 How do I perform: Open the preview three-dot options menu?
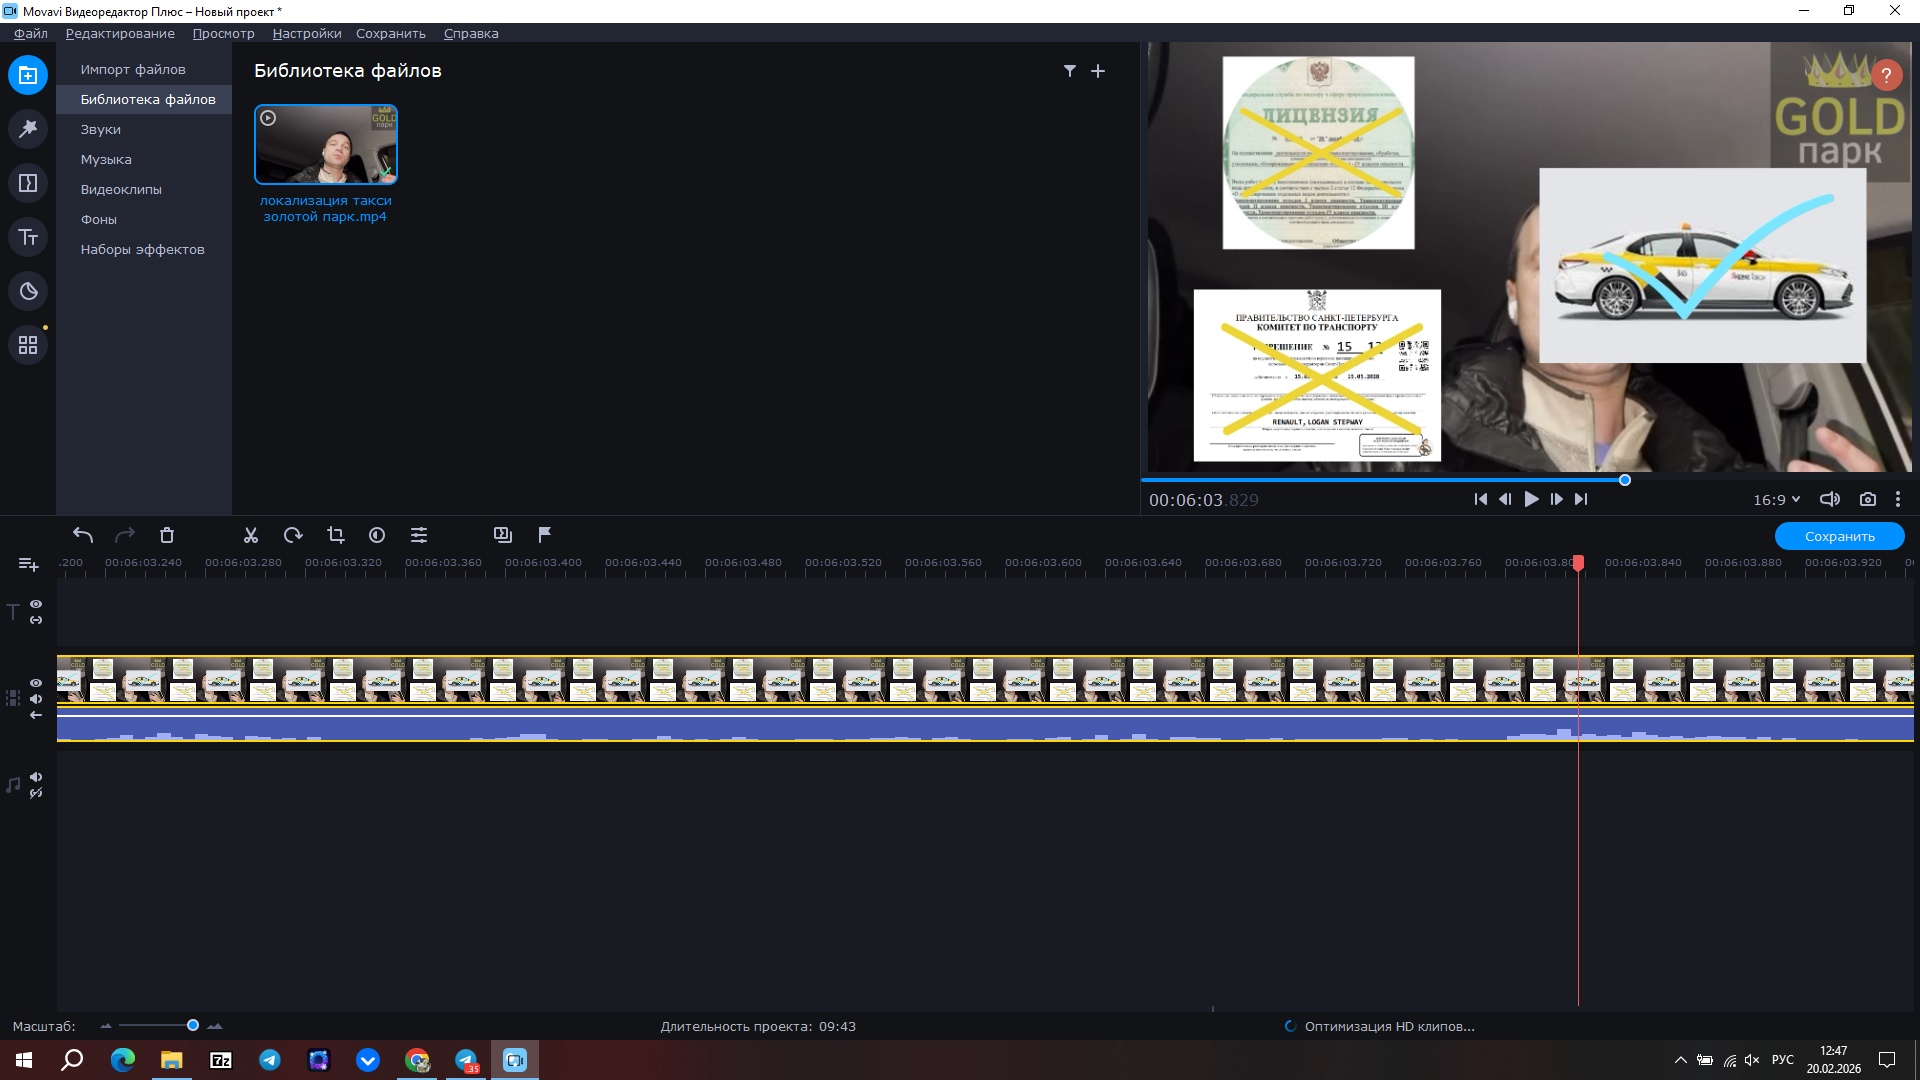(x=1897, y=499)
